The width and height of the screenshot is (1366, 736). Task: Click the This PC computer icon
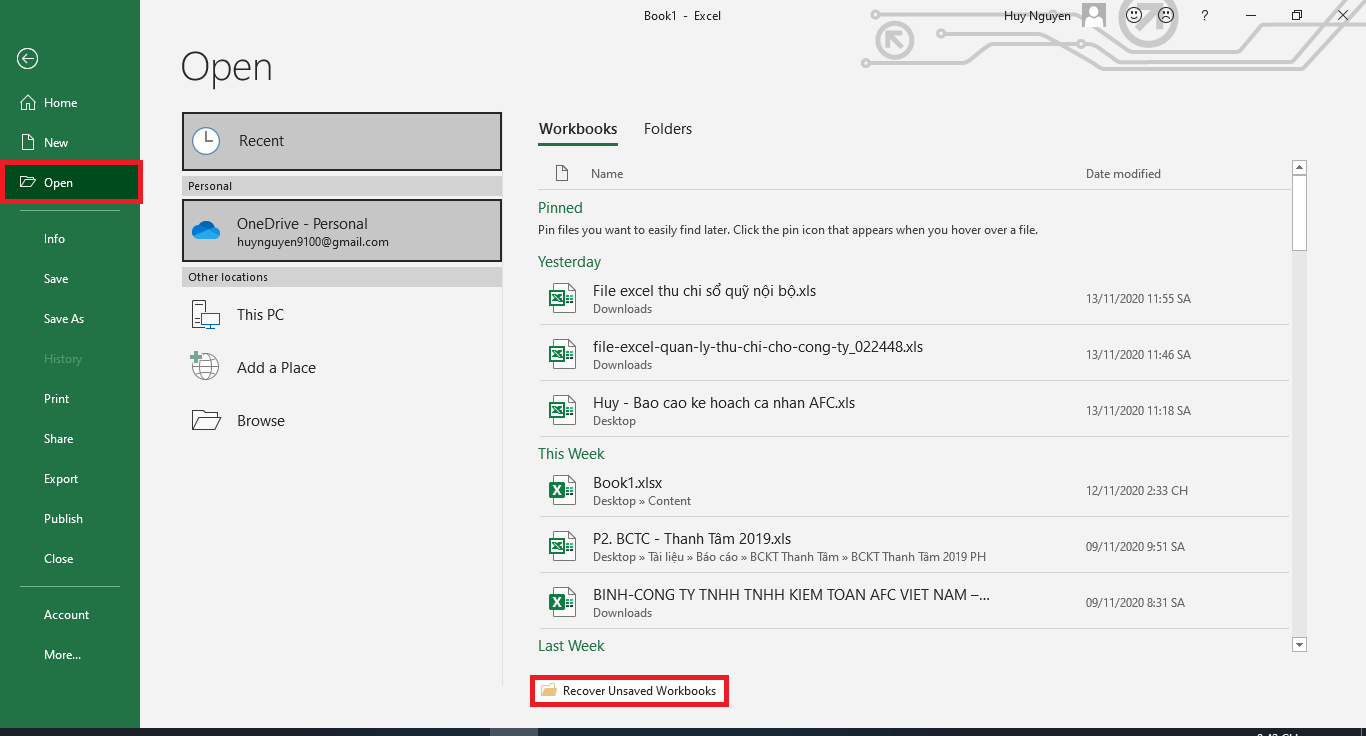(205, 315)
